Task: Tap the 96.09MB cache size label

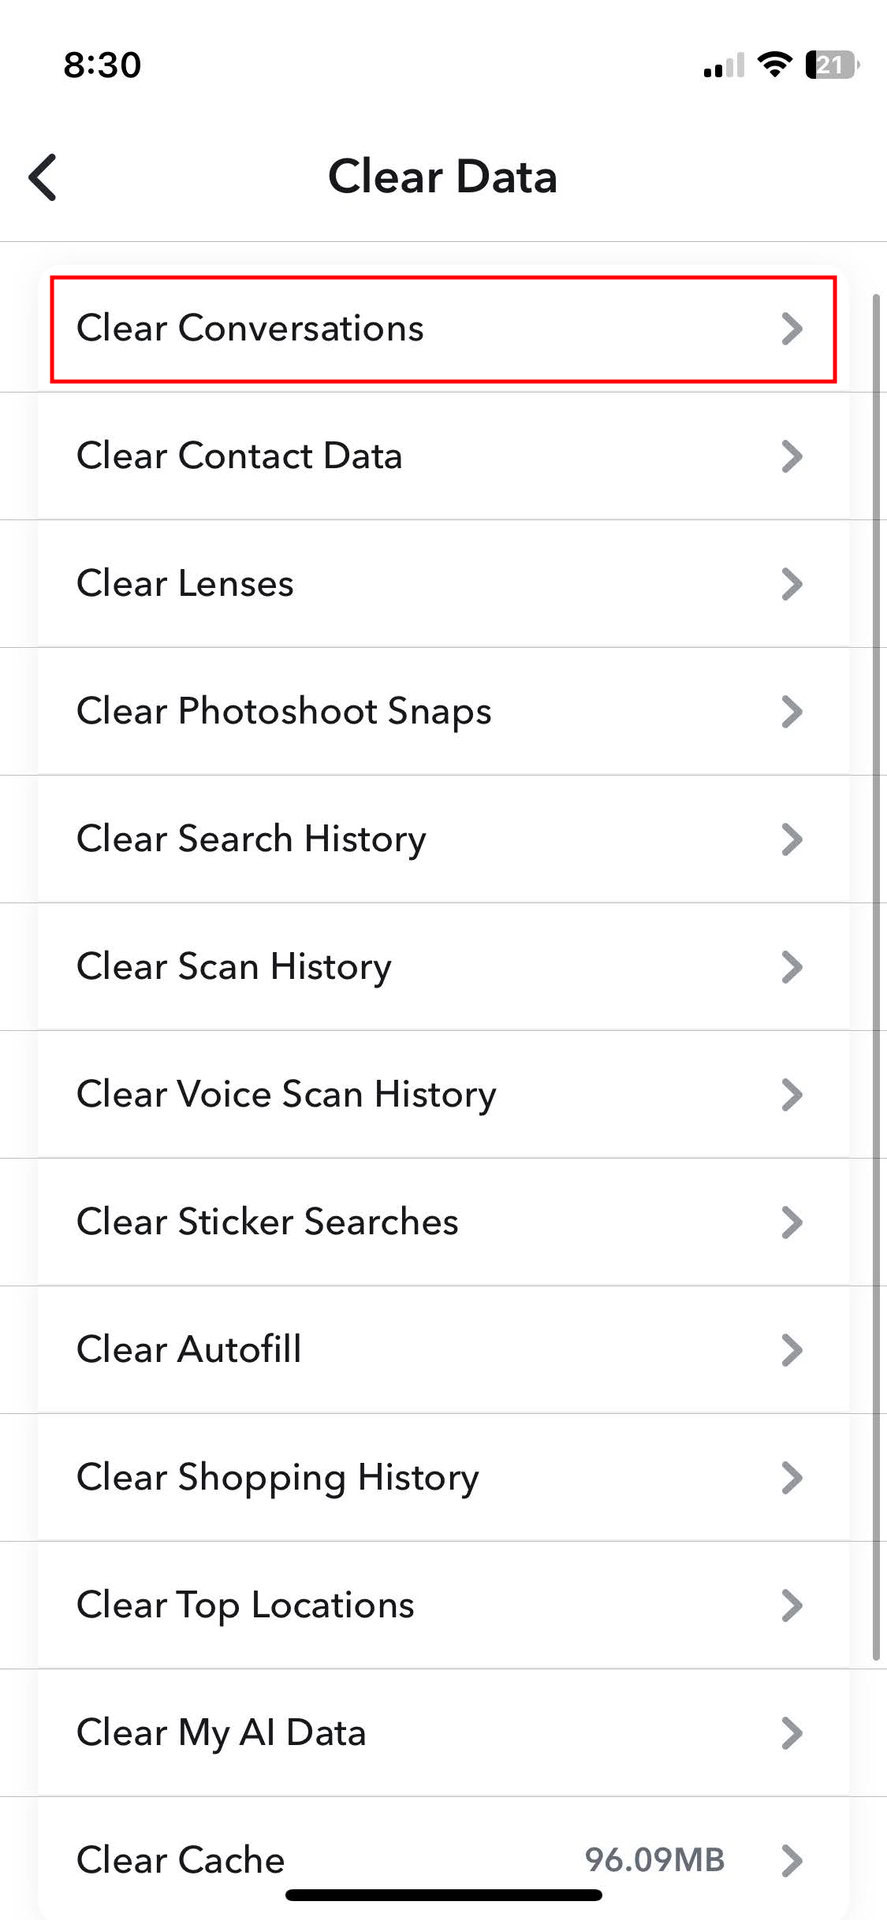Action: pos(654,1860)
